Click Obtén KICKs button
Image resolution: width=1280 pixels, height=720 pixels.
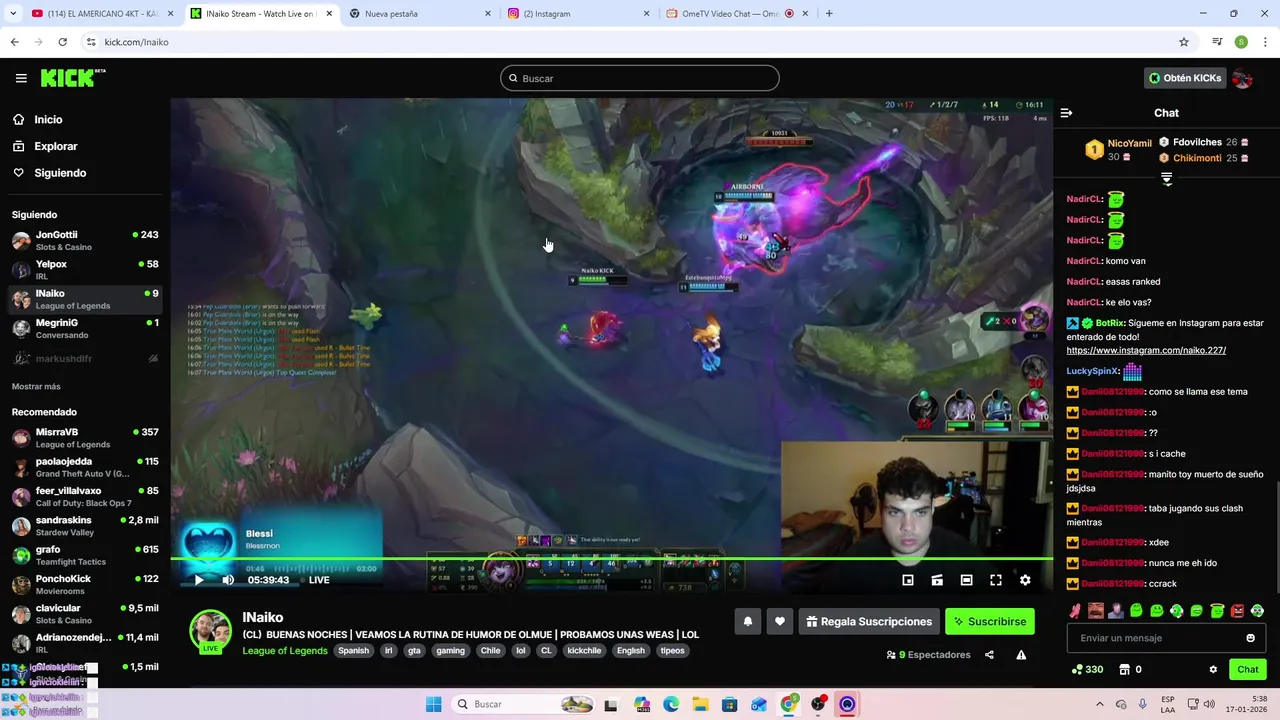pyautogui.click(x=1185, y=78)
